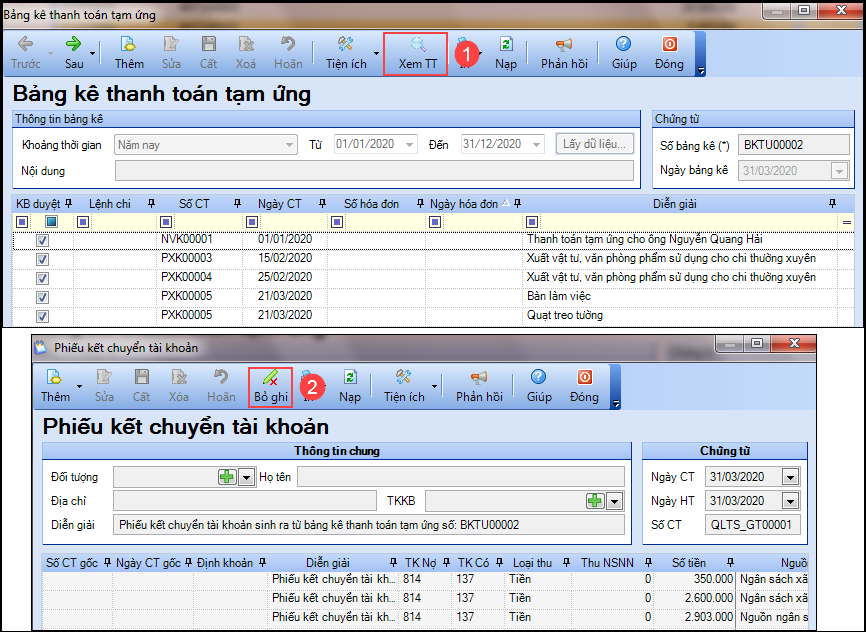The image size is (866, 632).
Task: Click Đóng in Phiếu kết chuyển toolbar
Action: tap(584, 386)
